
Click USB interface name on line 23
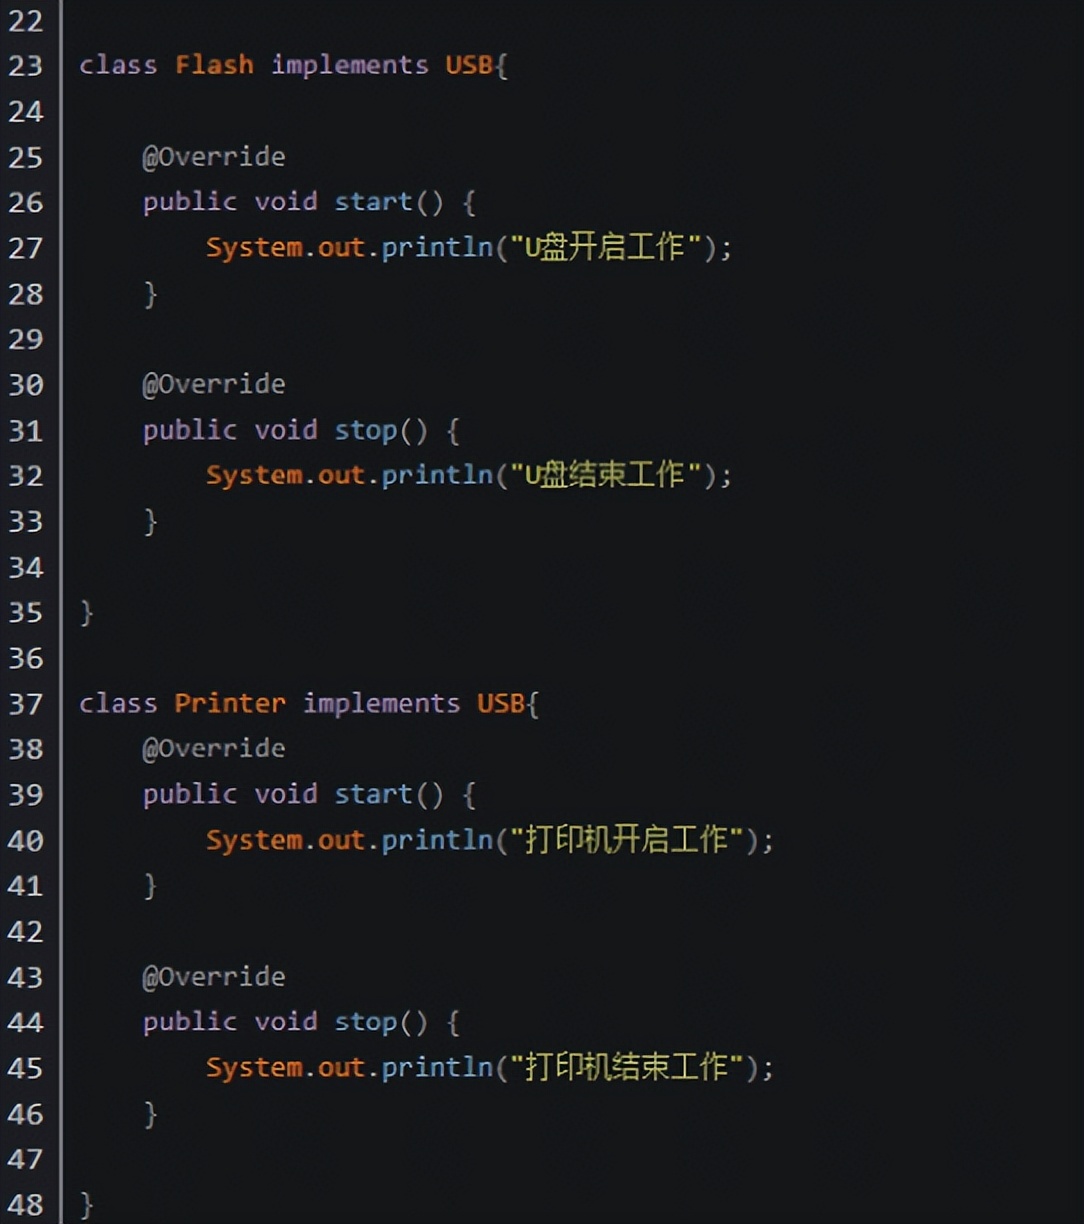click(x=469, y=66)
